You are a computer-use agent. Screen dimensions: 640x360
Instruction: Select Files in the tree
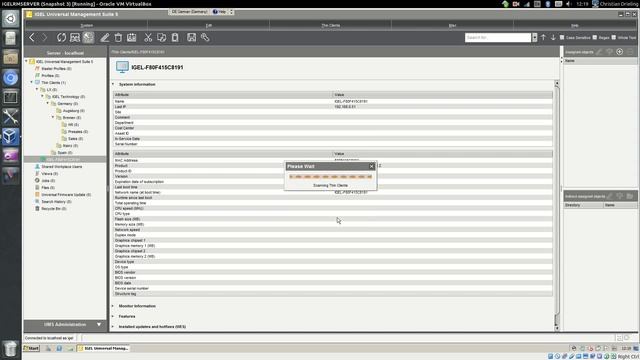(48, 188)
